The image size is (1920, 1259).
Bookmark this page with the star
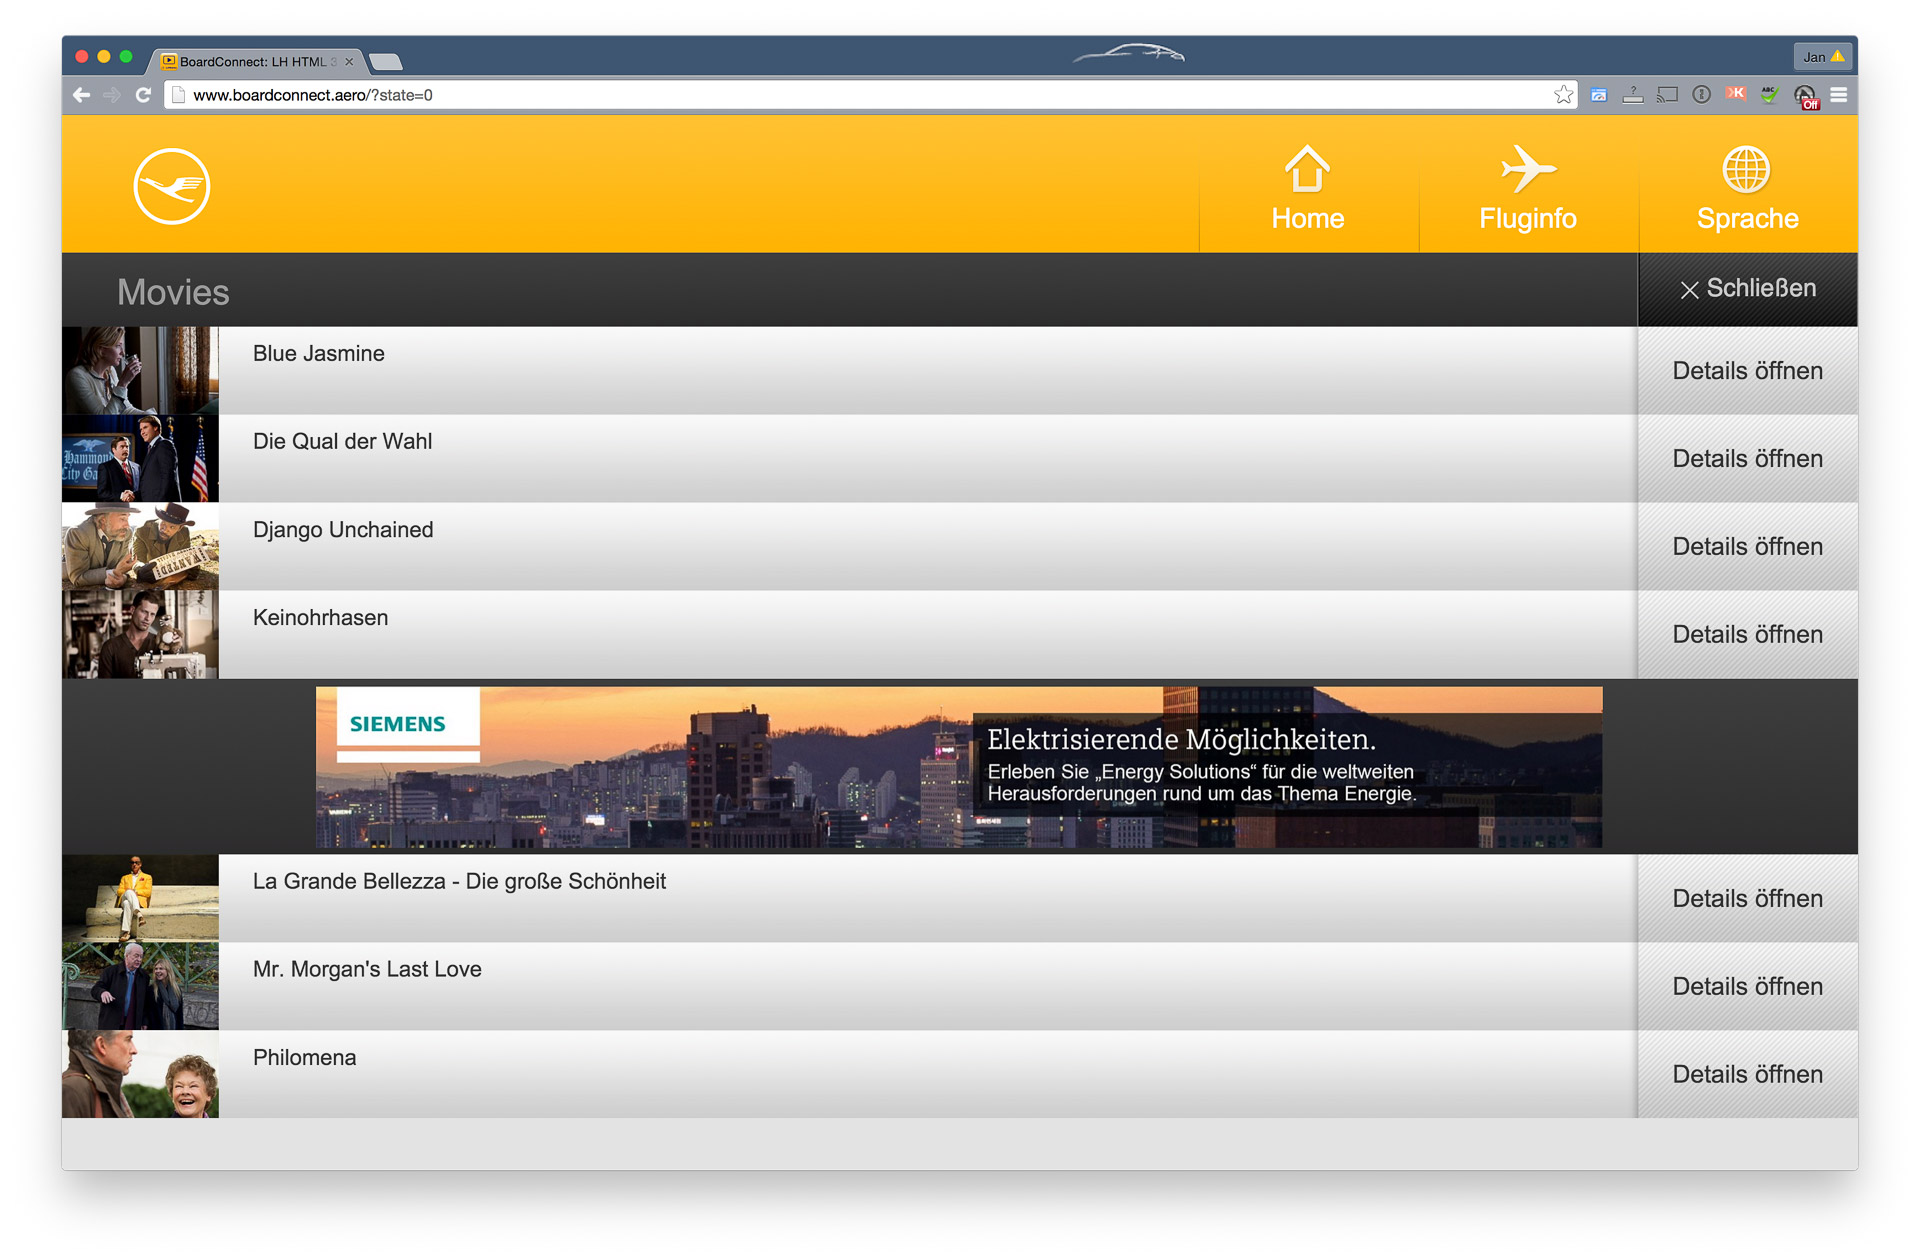coord(1563,95)
